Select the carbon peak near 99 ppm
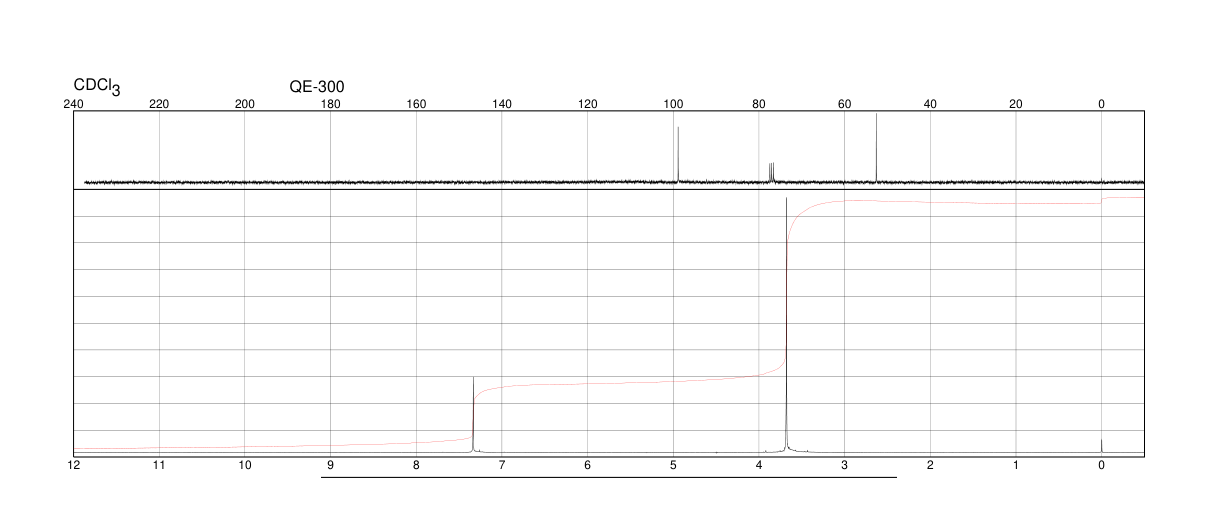Viewport: 1224px width, 528px height. click(678, 154)
